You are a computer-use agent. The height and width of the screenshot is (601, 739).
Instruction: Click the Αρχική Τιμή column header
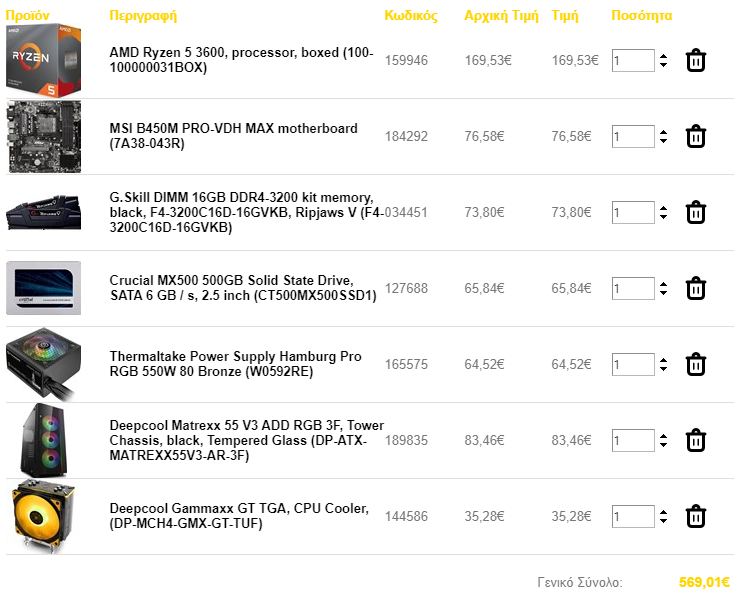501,16
